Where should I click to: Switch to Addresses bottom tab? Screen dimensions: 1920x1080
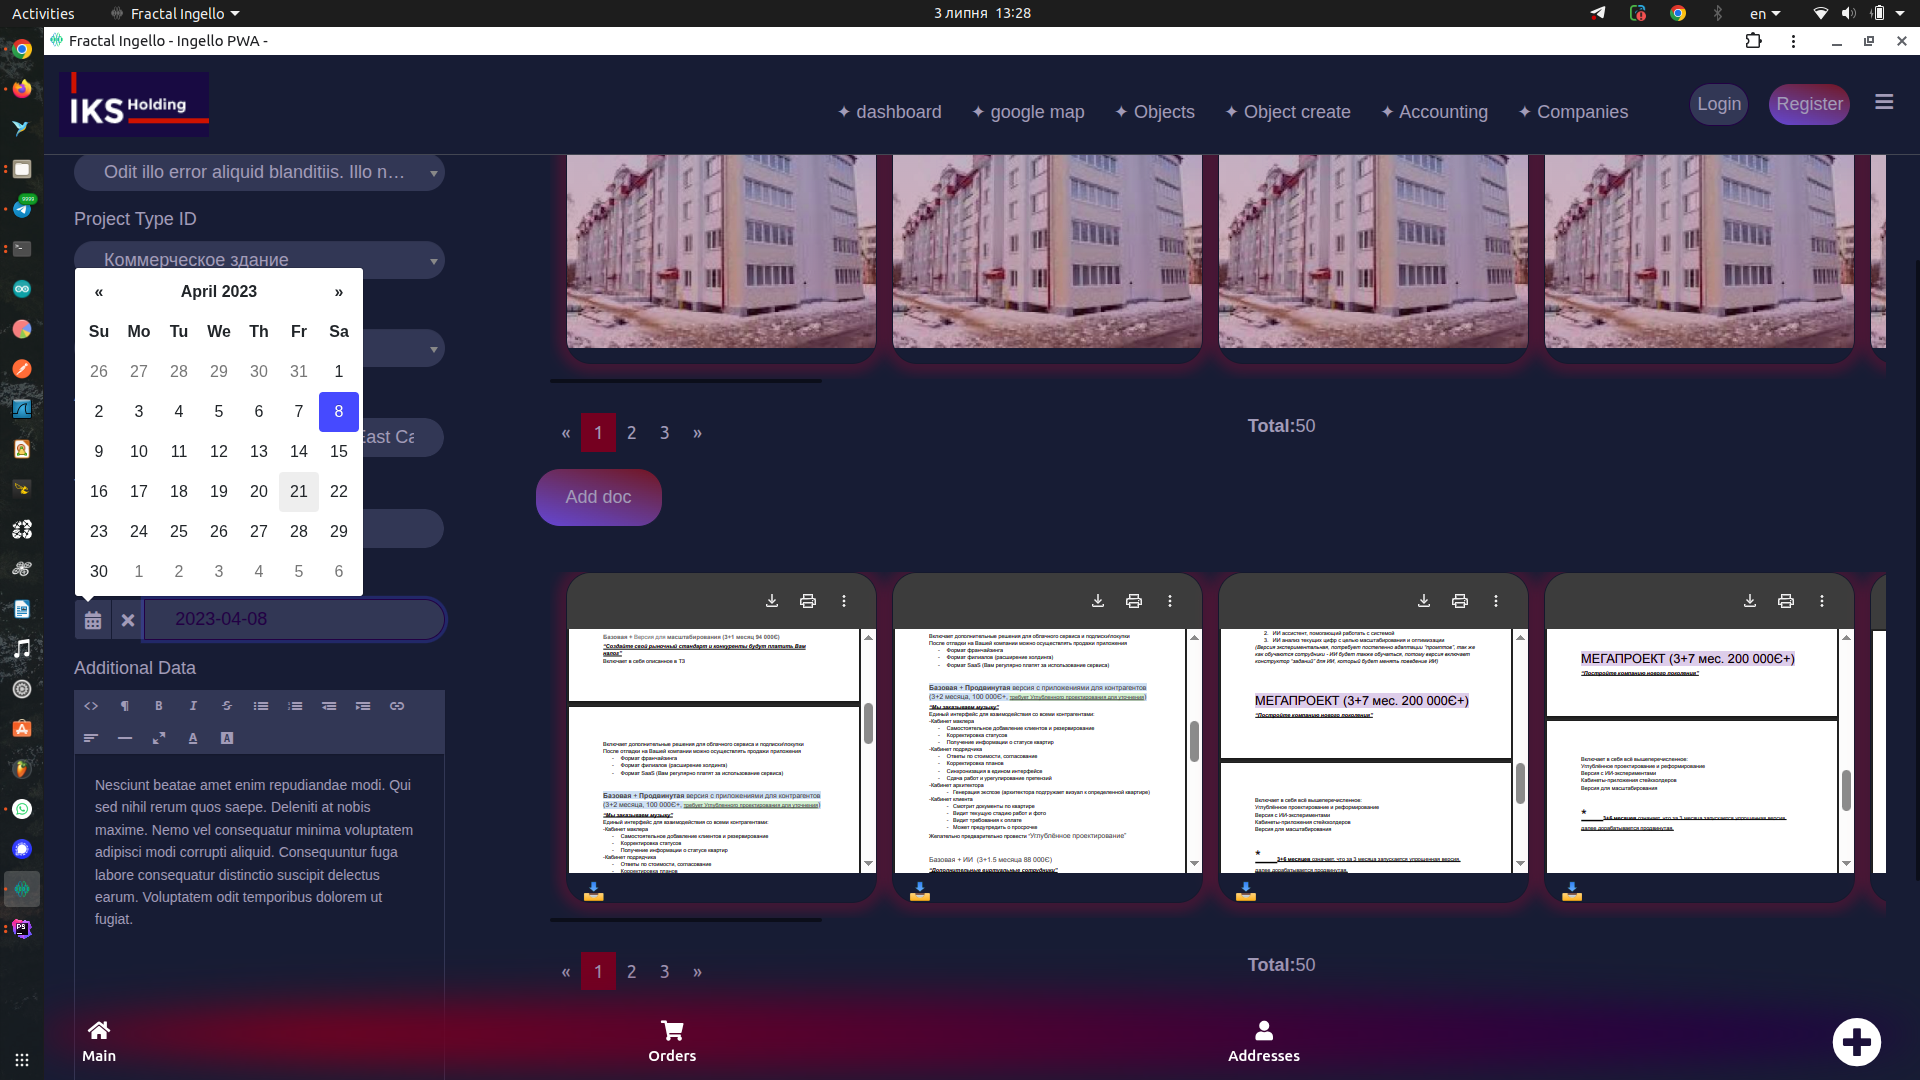(1264, 1042)
